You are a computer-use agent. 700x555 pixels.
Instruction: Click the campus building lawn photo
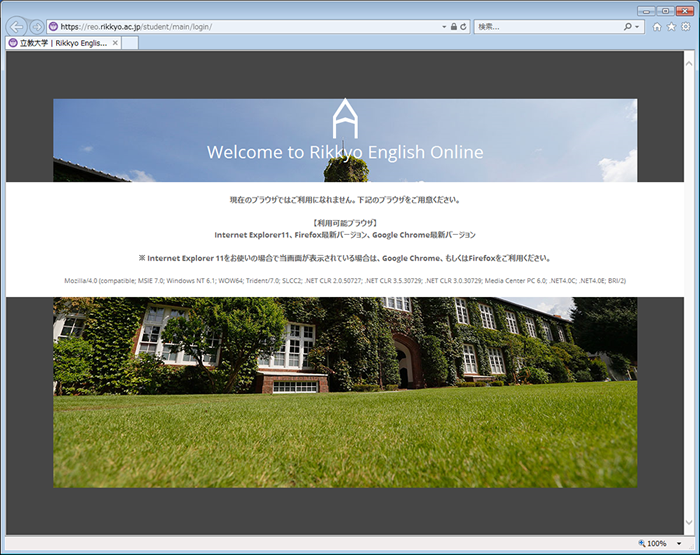(x=345, y=392)
